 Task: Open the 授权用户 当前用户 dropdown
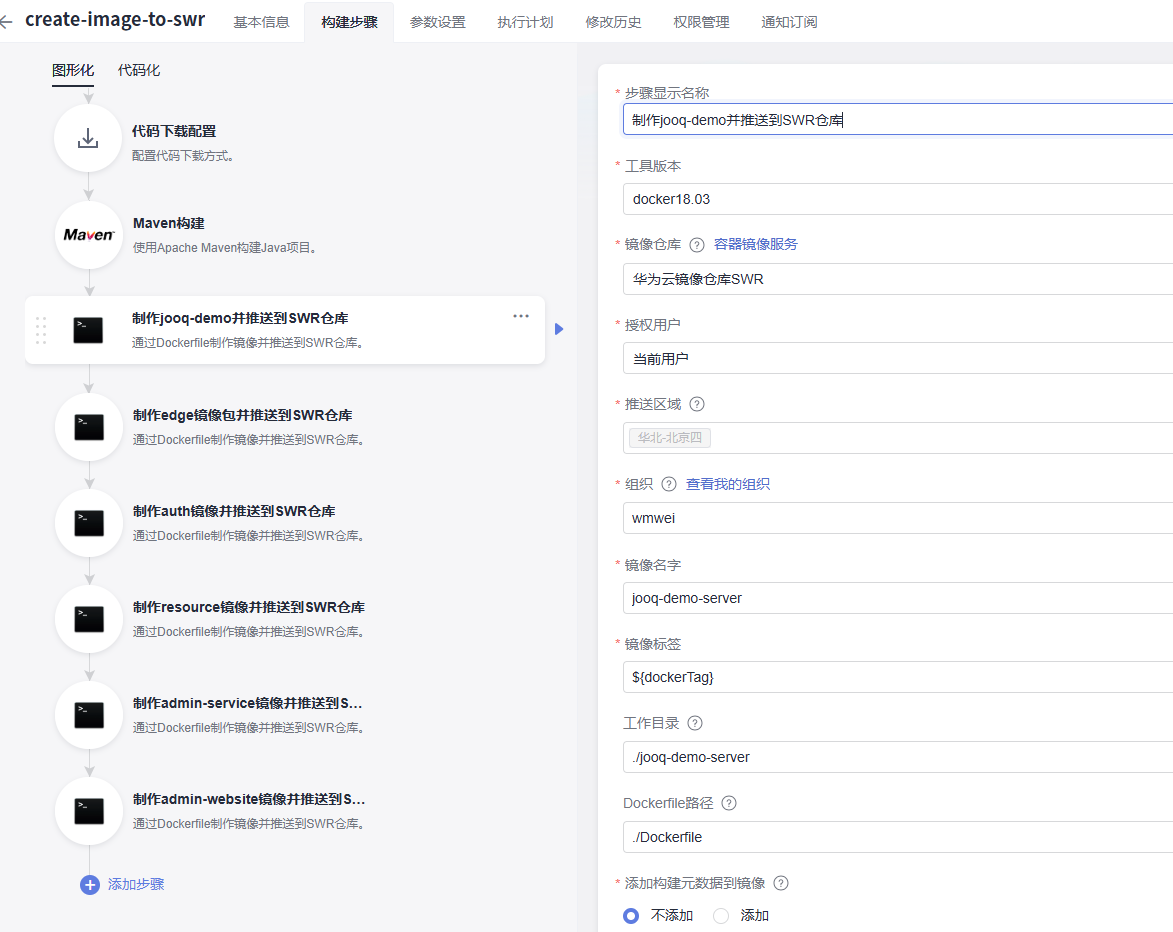coord(898,358)
